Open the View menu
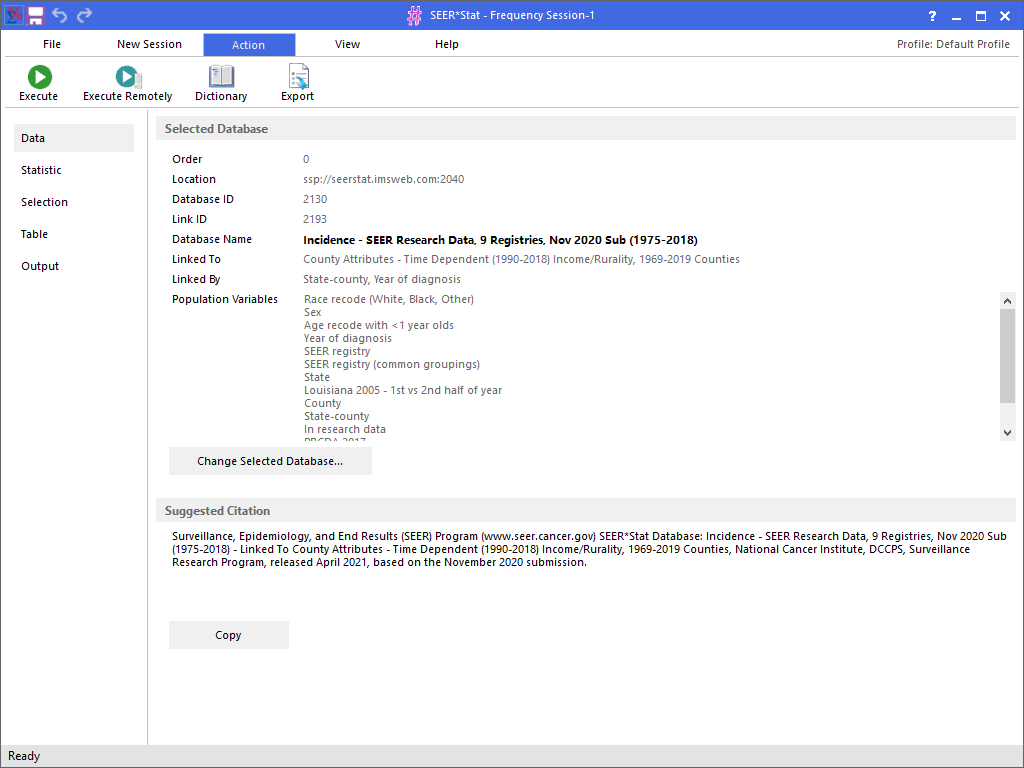Image resolution: width=1024 pixels, height=768 pixels. pos(347,44)
